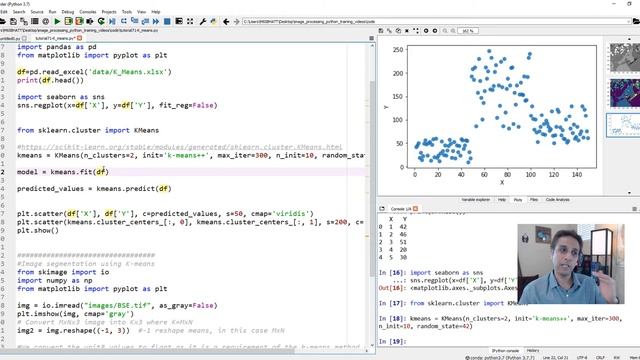Viewport: 640px width, 360px height.
Task: Open the PYTHONPATH manager icon
Action: [x=213, y=21]
